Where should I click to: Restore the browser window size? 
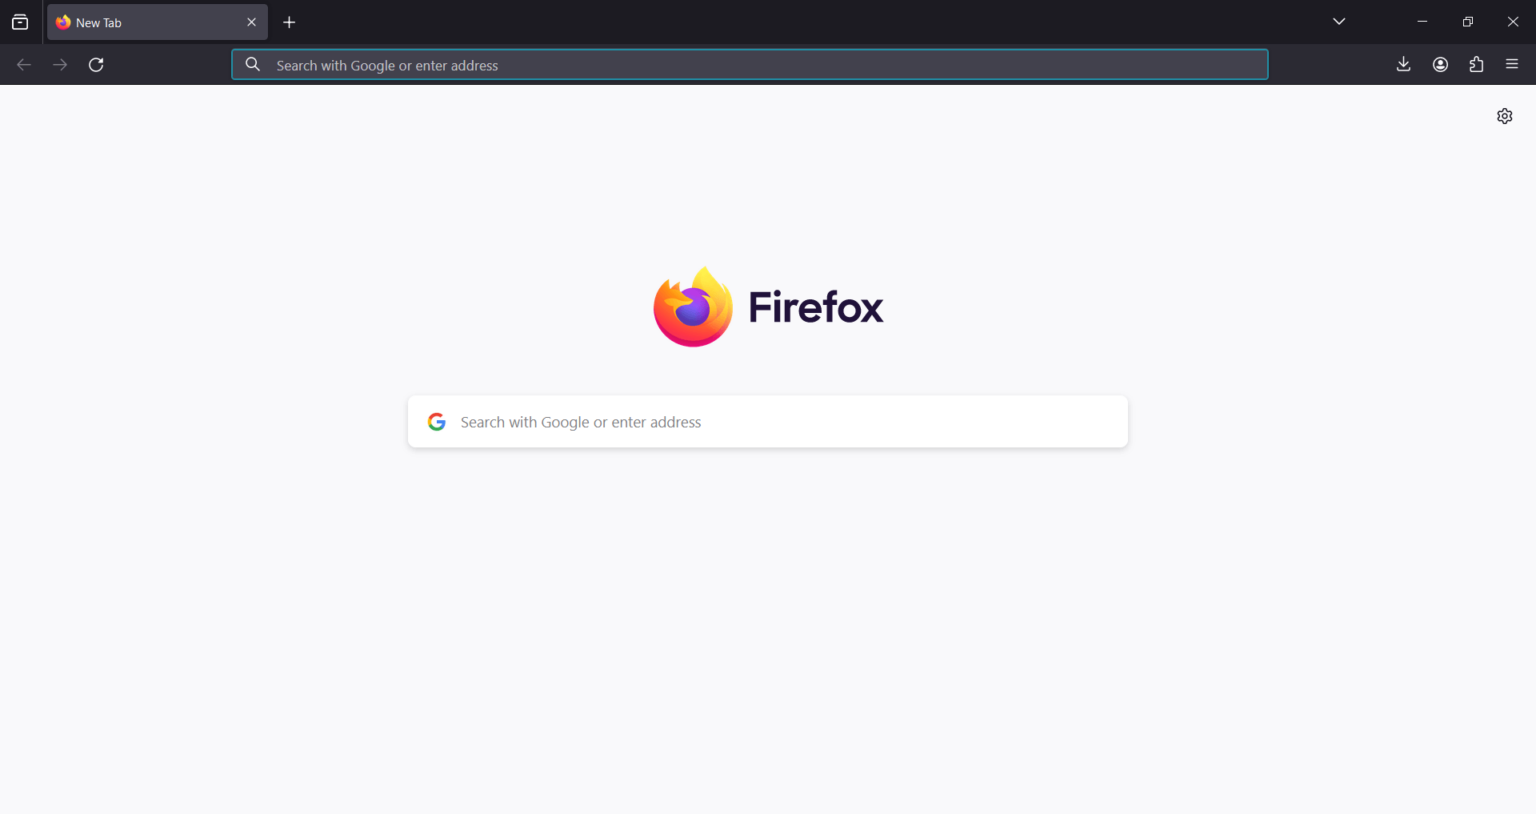(x=1467, y=21)
